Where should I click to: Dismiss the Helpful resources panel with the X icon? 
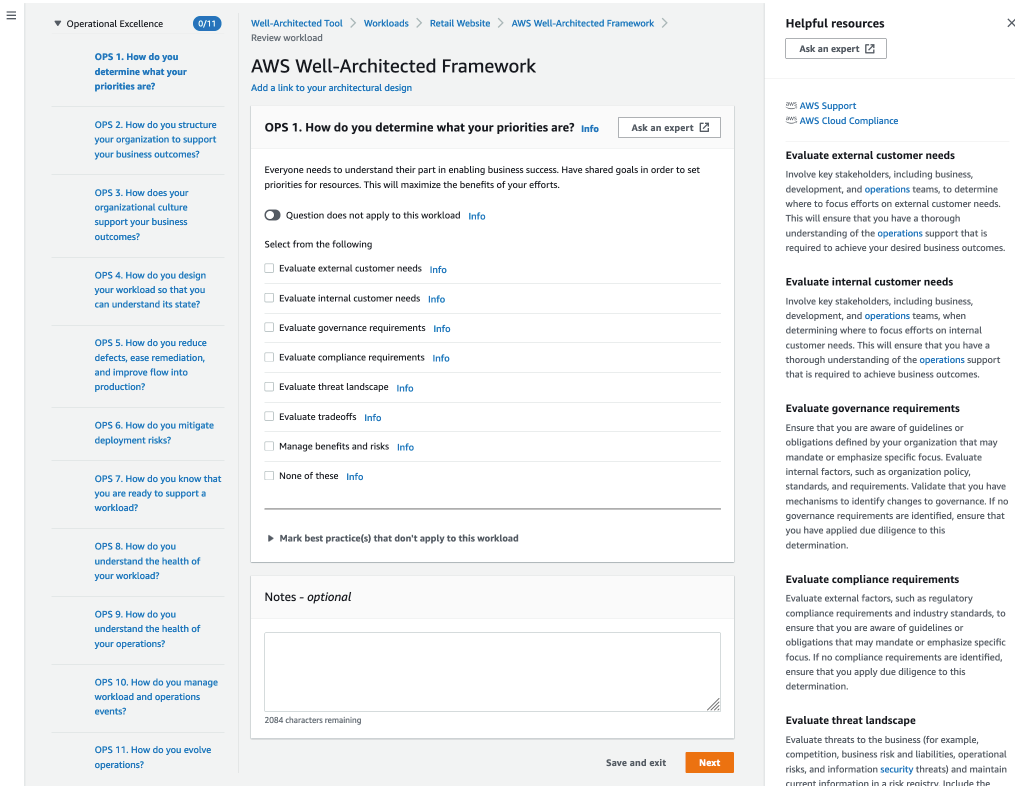click(1010, 22)
